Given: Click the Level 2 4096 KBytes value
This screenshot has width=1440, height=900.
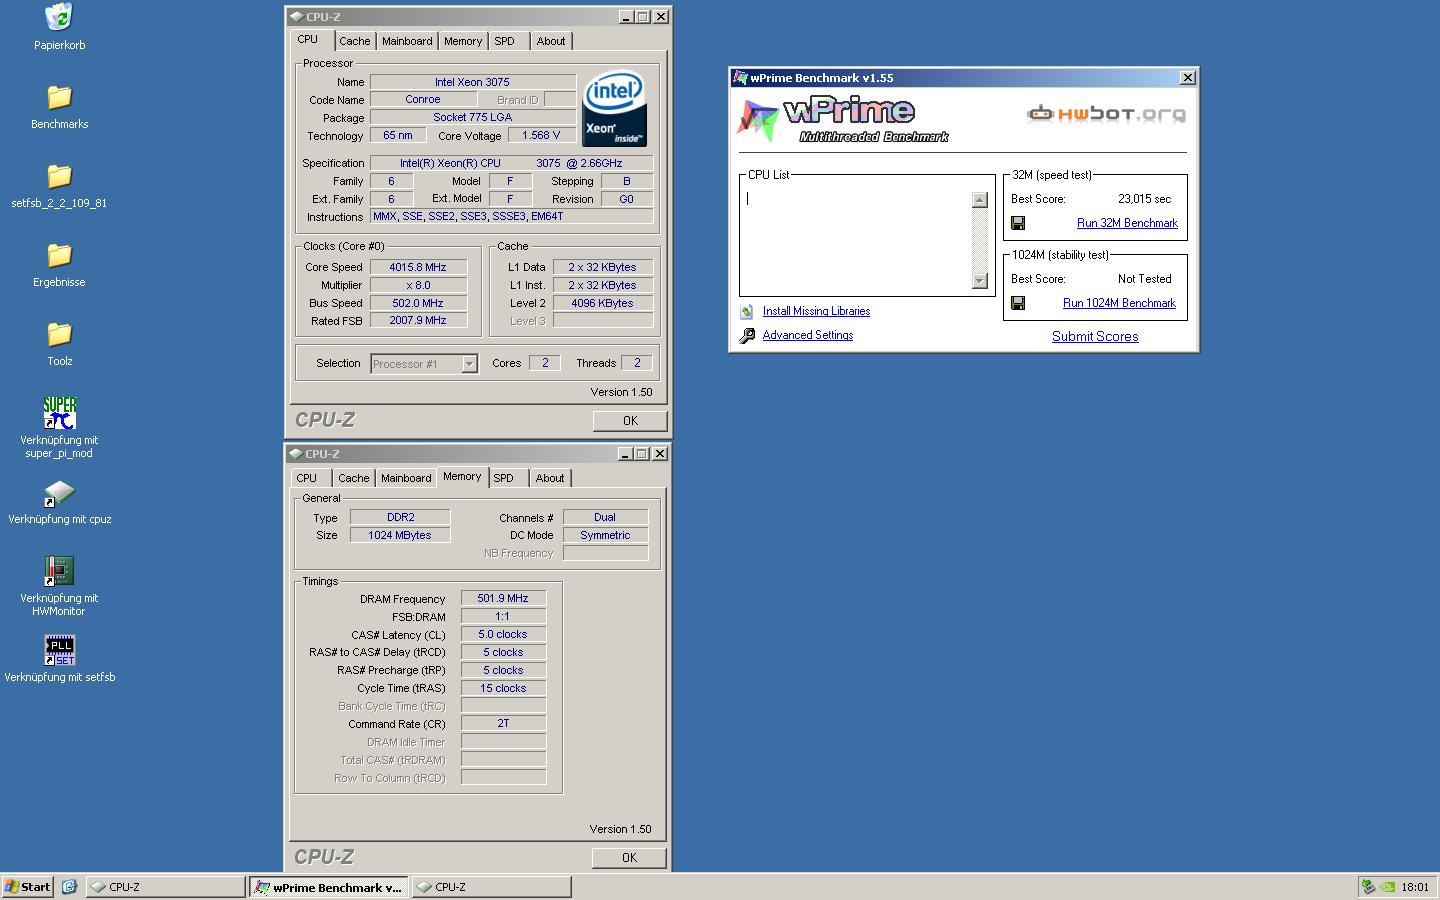Looking at the screenshot, I should click(x=603, y=303).
